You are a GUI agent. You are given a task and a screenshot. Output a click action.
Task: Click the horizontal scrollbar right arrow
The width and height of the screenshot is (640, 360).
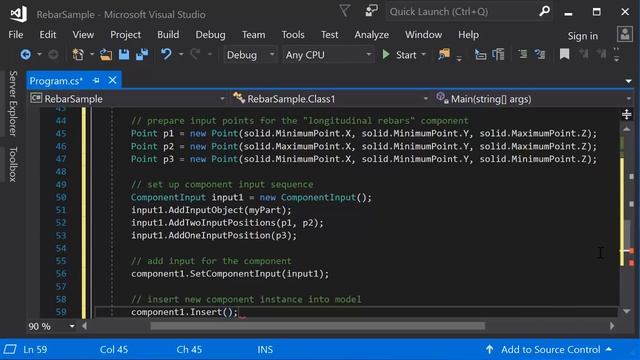(x=612, y=326)
